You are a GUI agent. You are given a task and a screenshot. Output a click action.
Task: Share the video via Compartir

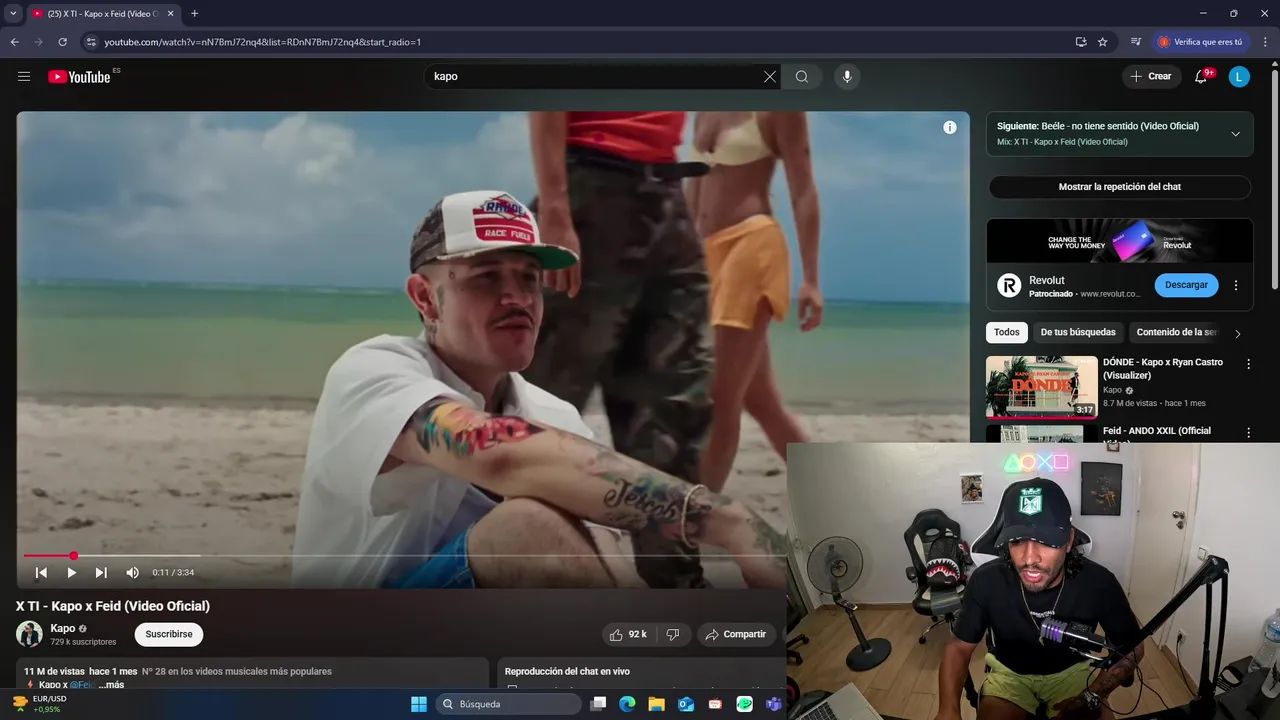click(x=736, y=634)
